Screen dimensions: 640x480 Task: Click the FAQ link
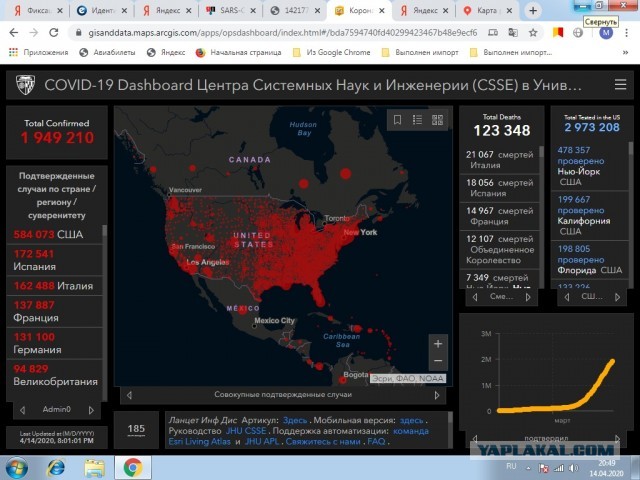click(376, 441)
